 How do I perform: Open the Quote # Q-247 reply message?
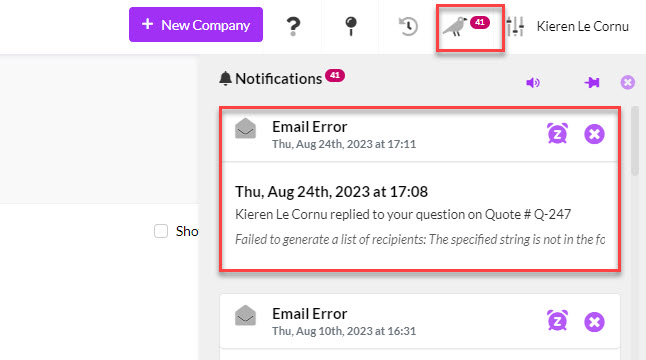403,214
